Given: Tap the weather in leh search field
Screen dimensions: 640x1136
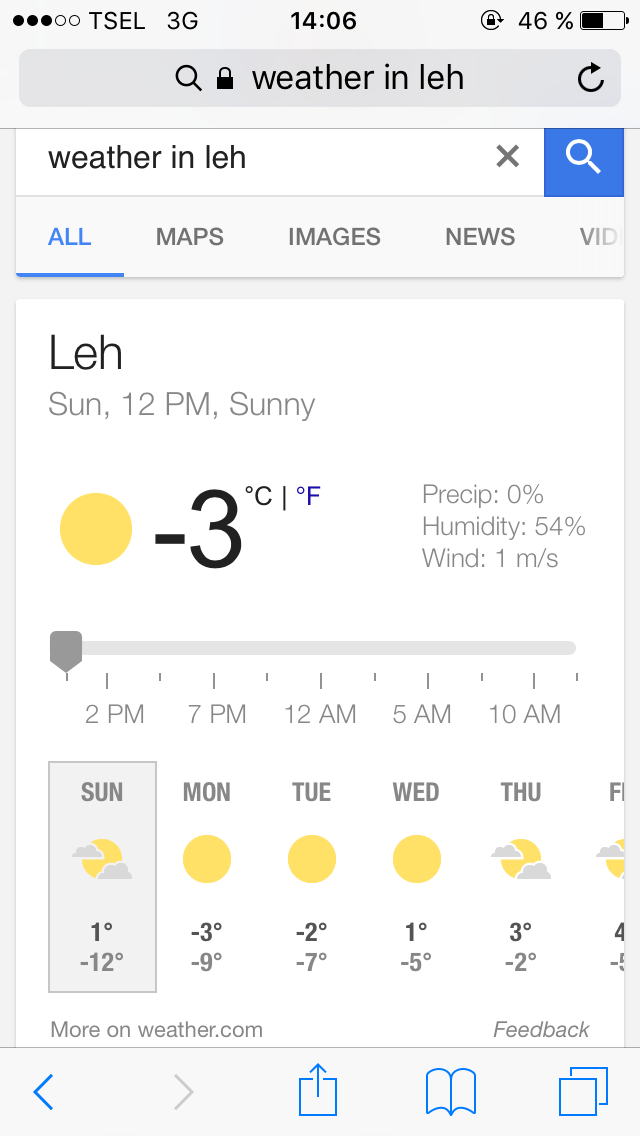Looking at the screenshot, I should 260,157.
